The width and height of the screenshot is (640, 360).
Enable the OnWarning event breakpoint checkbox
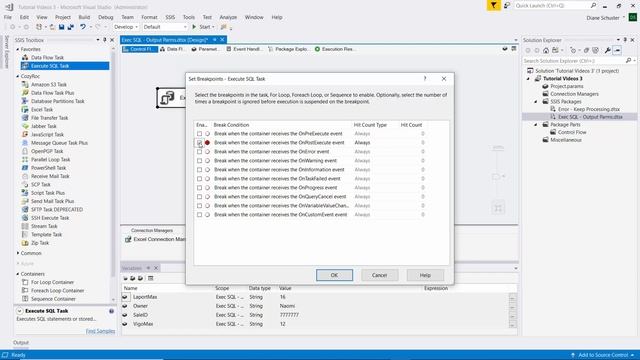click(x=199, y=161)
